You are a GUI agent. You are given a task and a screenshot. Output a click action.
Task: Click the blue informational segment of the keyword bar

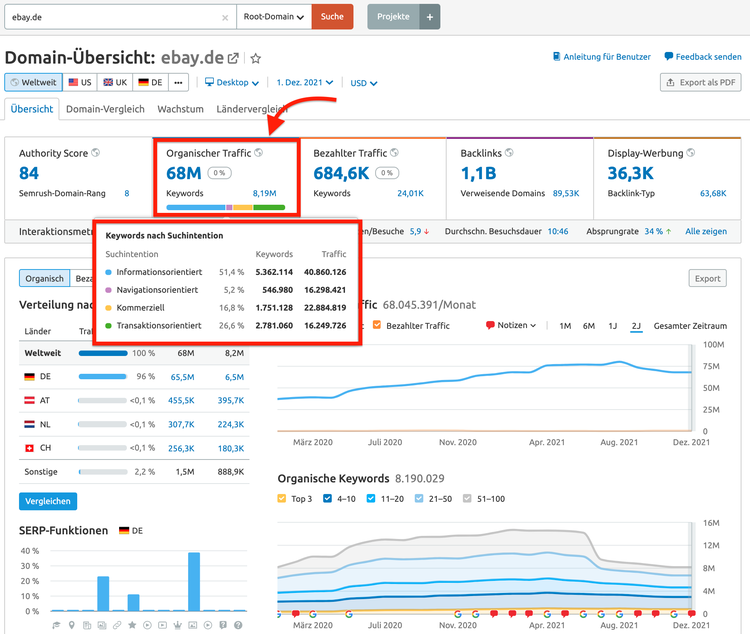196,207
